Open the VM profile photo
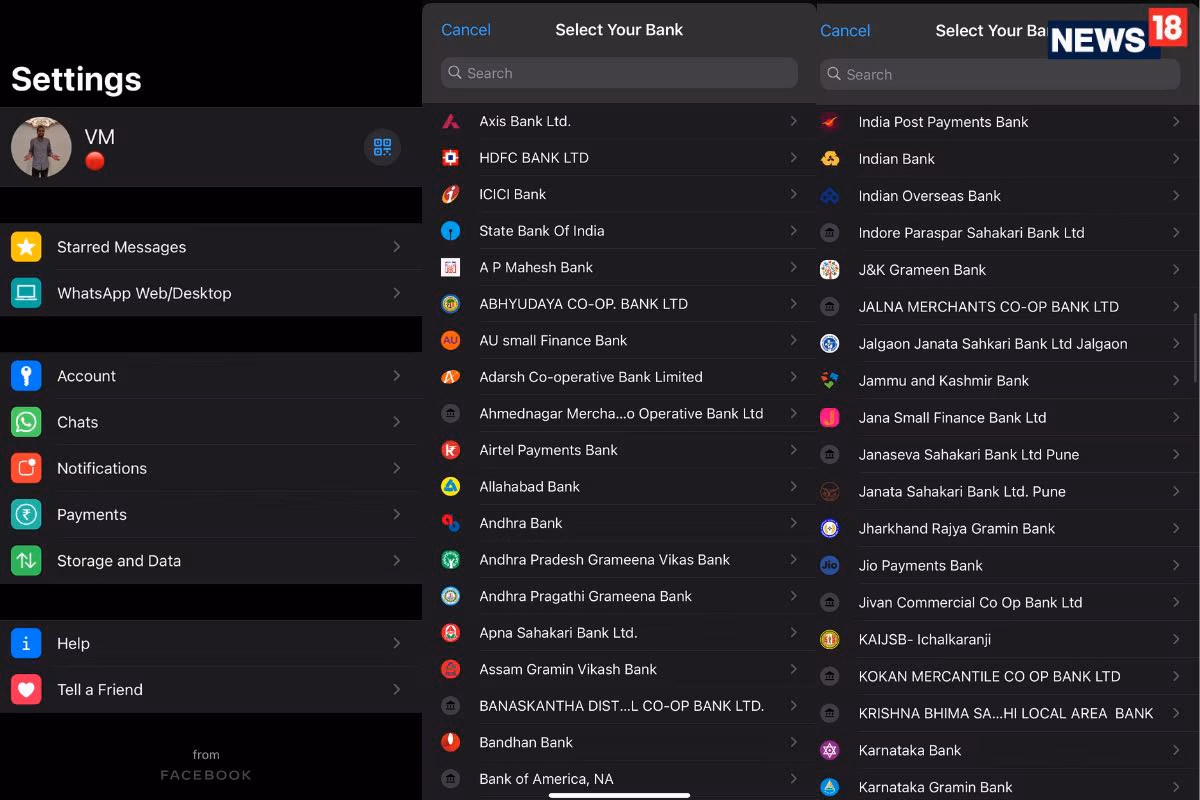 click(x=41, y=147)
